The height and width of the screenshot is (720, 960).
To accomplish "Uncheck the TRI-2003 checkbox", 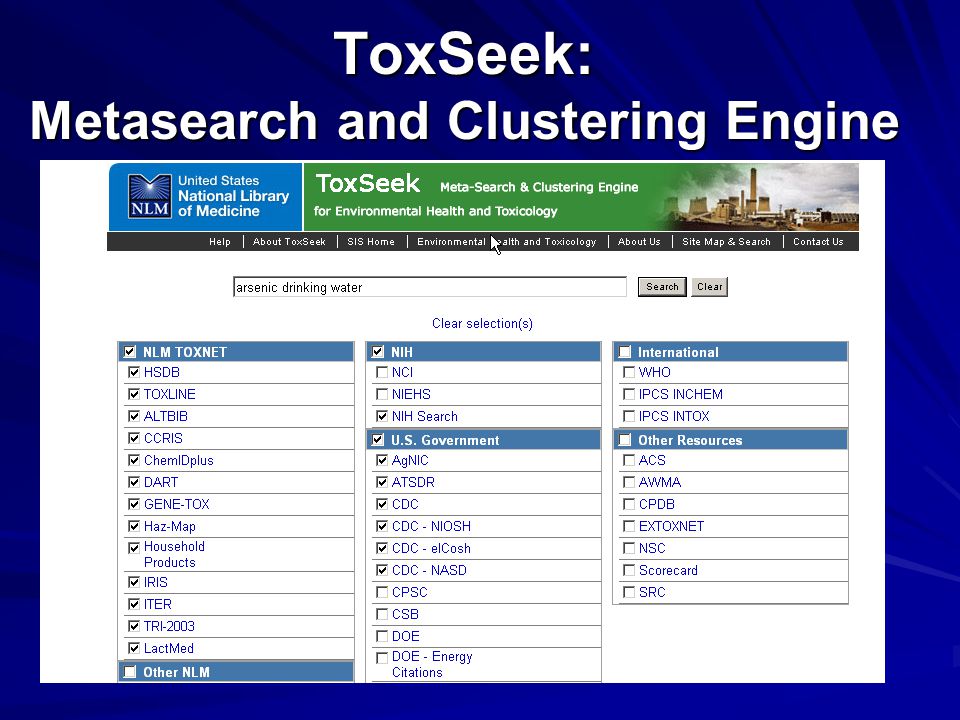I will (134, 626).
